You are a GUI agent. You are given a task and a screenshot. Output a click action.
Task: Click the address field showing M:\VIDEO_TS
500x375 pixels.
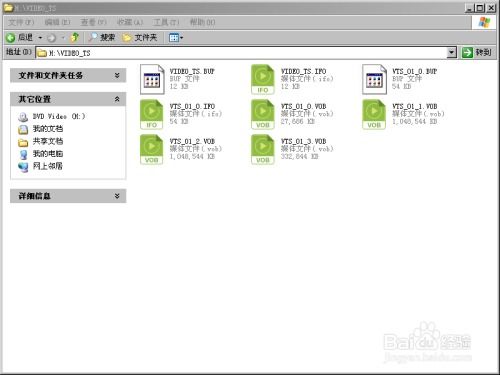pyautogui.click(x=242, y=53)
